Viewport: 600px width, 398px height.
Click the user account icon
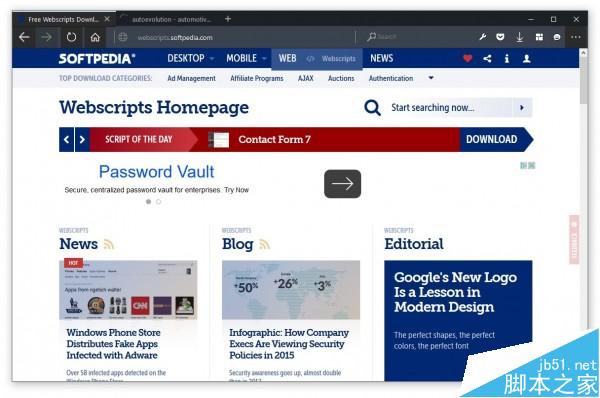click(527, 59)
